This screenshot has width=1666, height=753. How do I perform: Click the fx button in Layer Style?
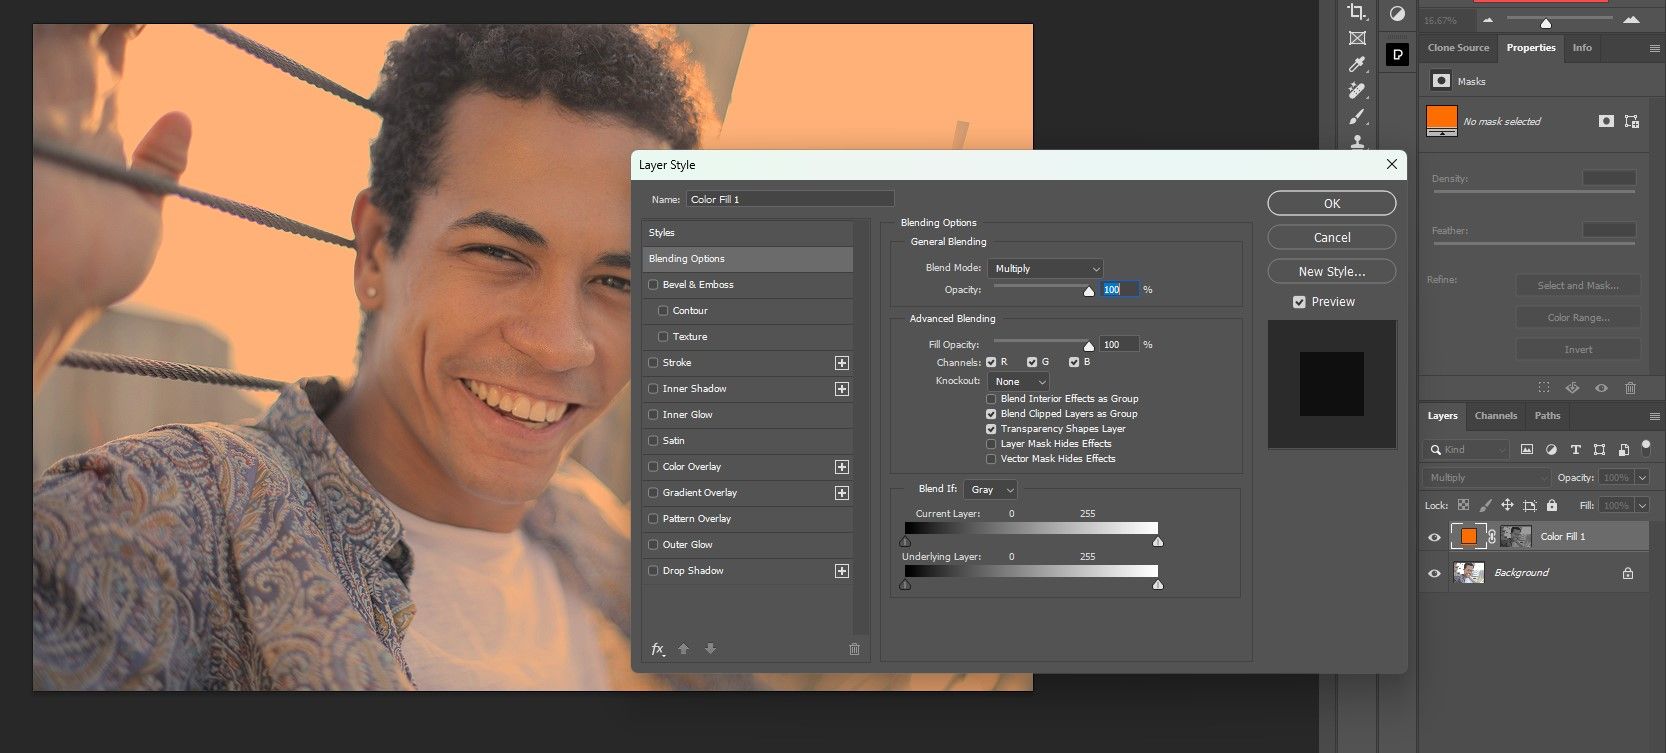[658, 649]
